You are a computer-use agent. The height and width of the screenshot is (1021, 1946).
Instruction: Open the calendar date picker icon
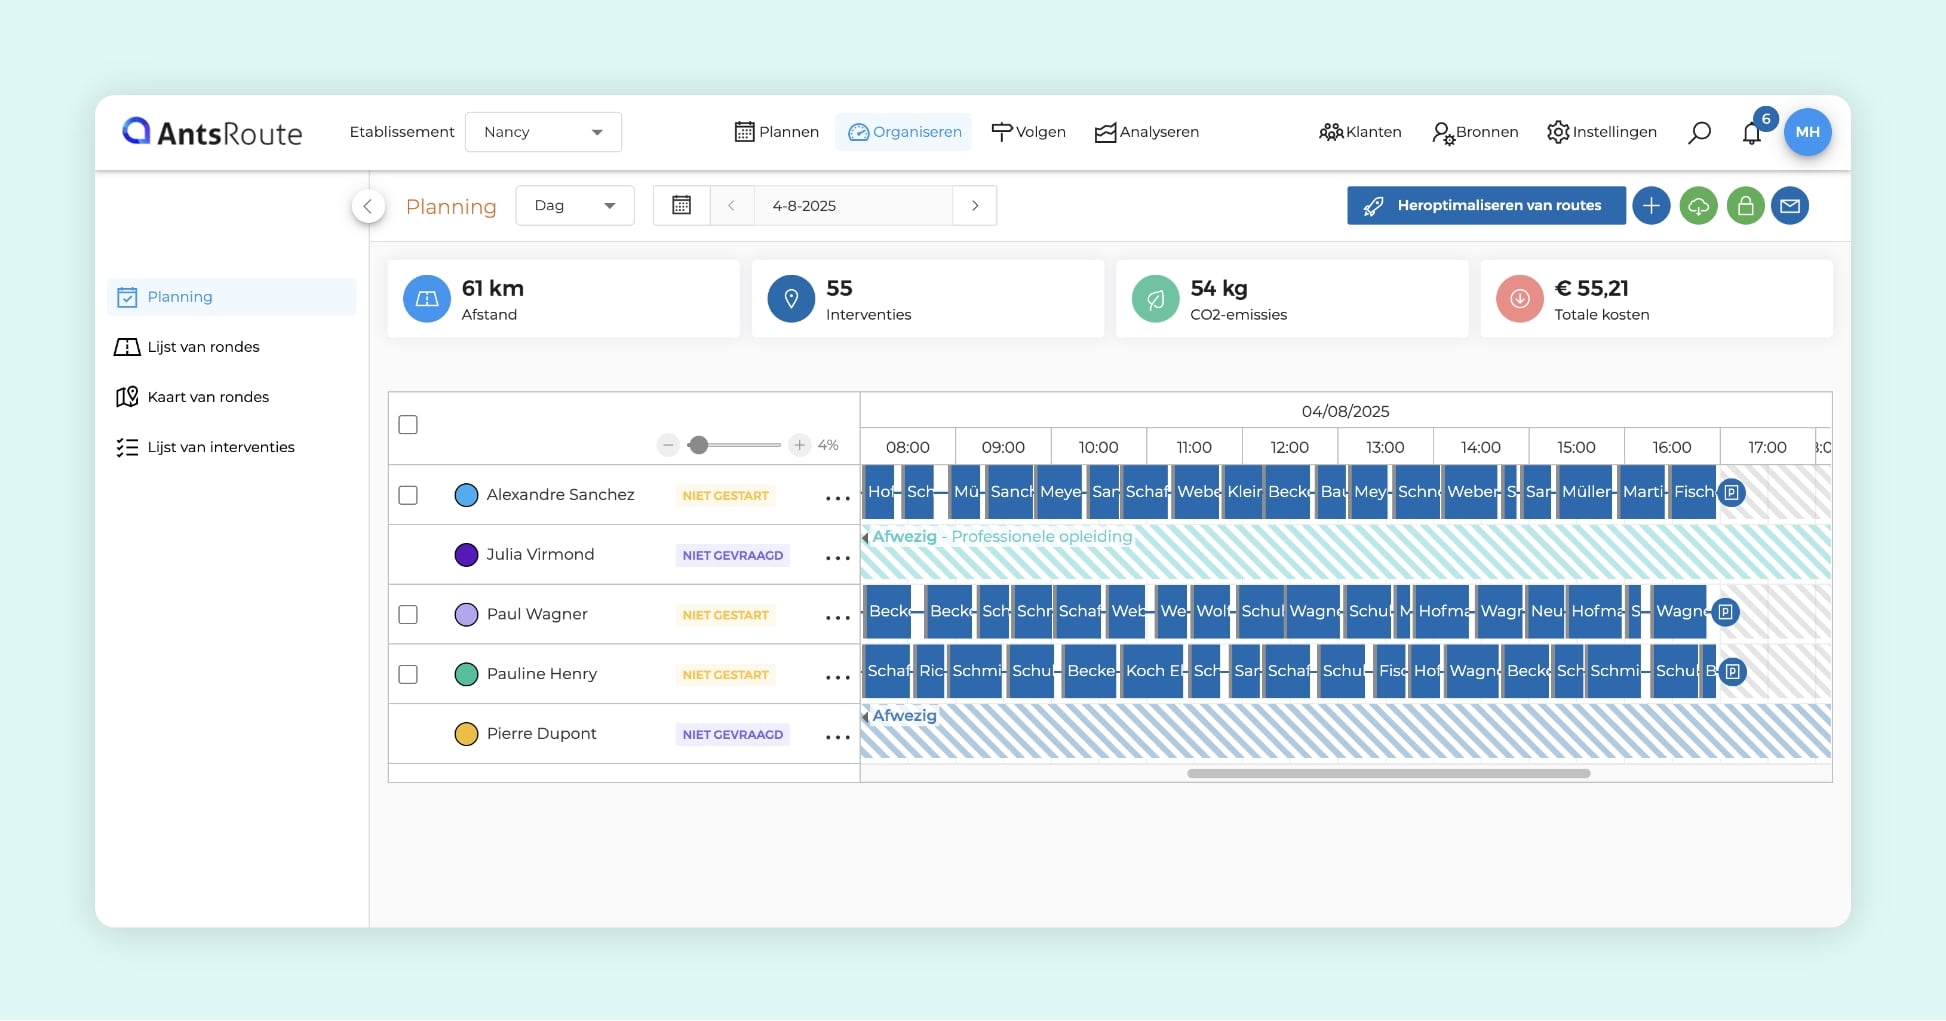click(681, 205)
